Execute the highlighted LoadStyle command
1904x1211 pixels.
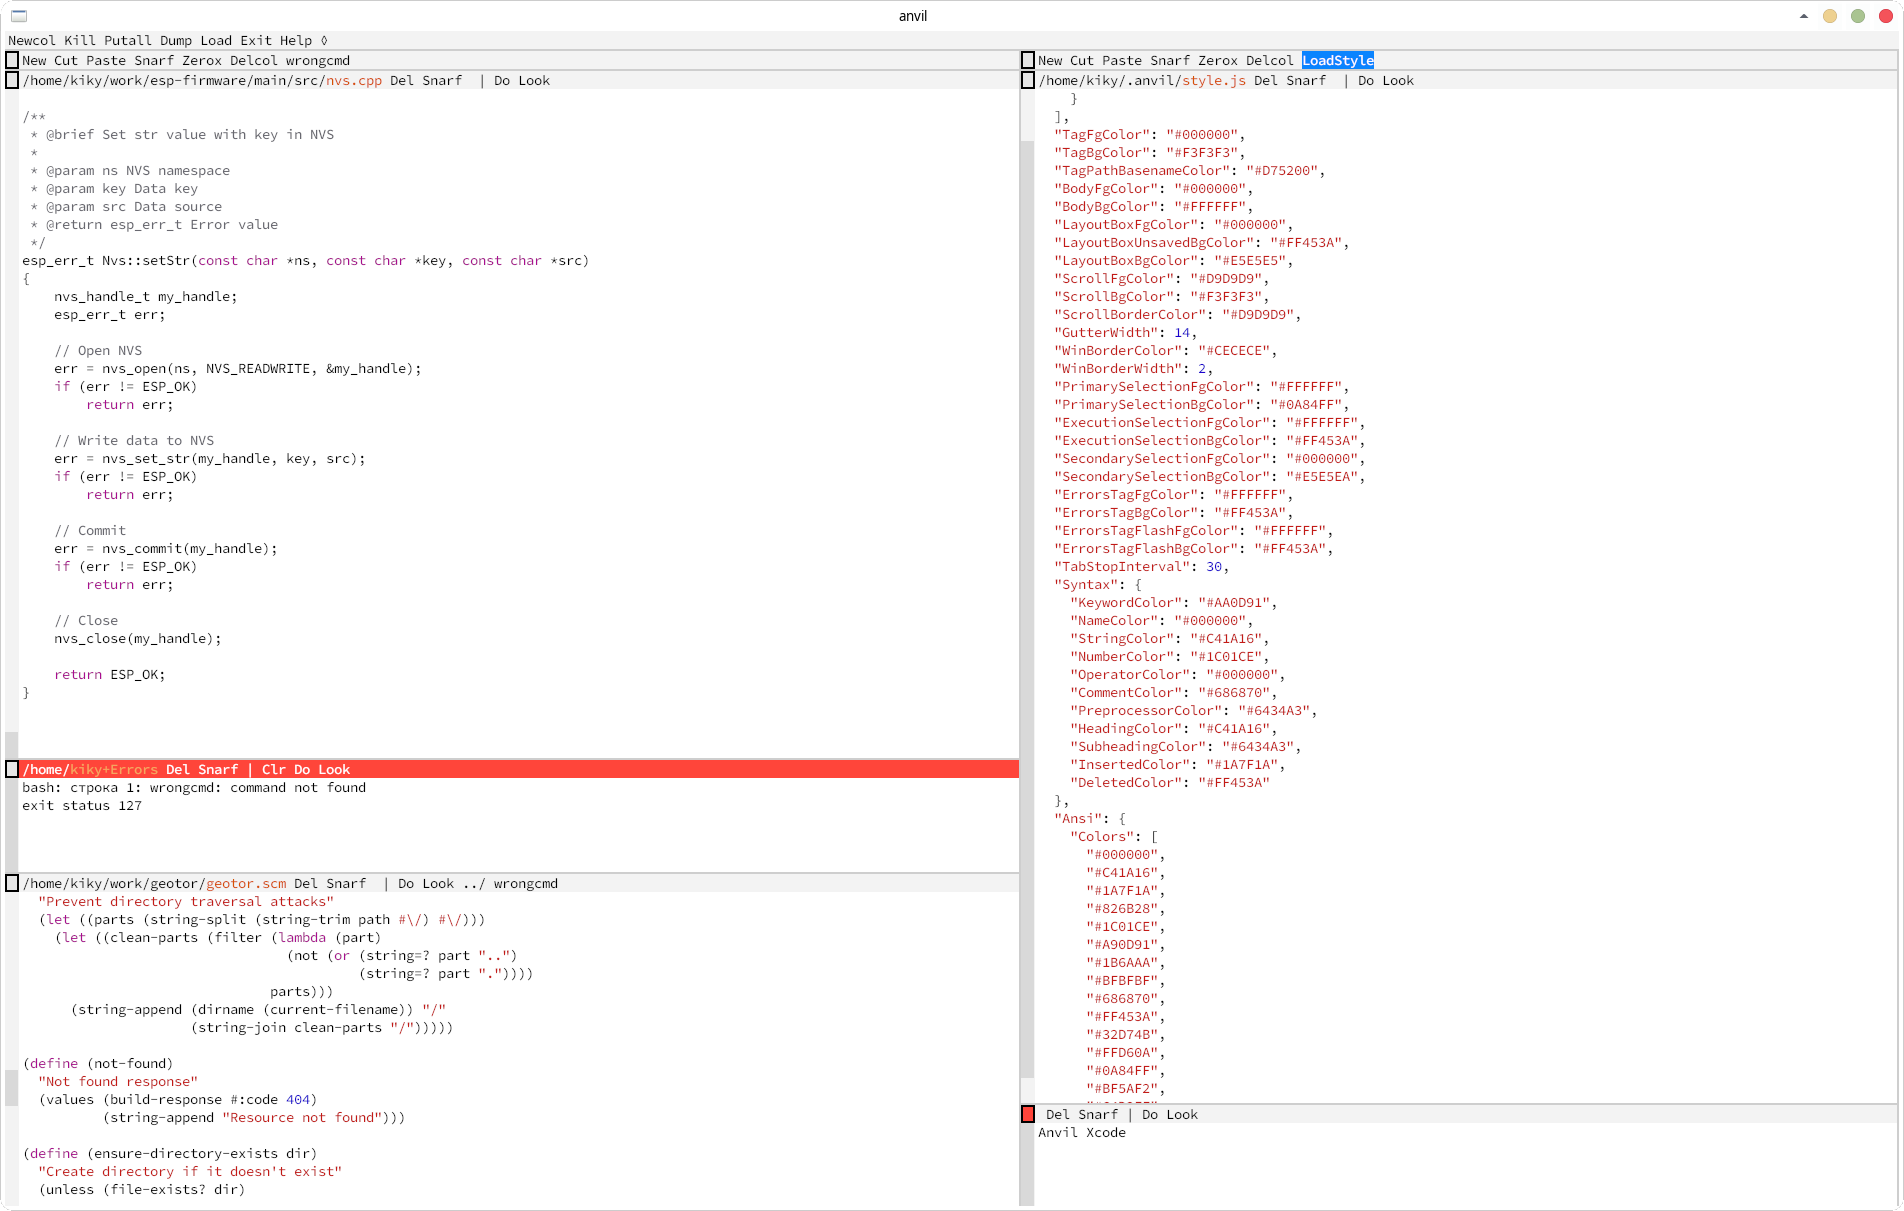coord(1338,60)
